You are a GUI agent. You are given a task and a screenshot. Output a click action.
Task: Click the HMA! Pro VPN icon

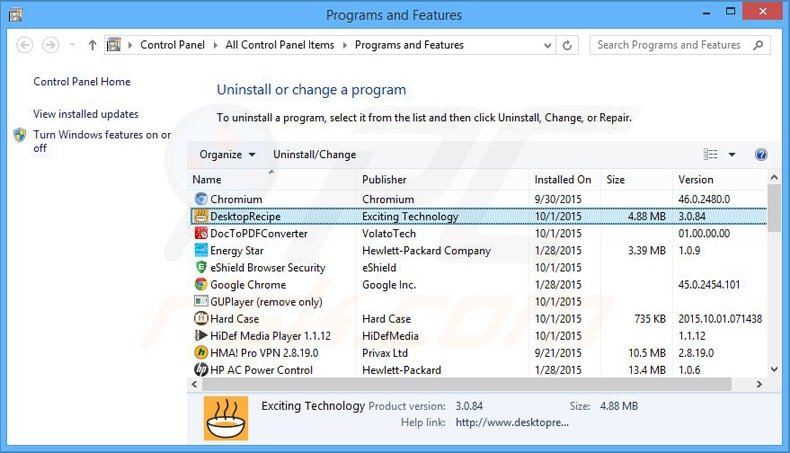(x=201, y=353)
